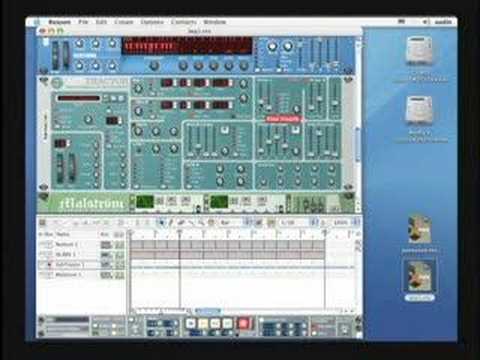Select the second hard drive desktop icon
This screenshot has width=480, height=360.
point(419,110)
